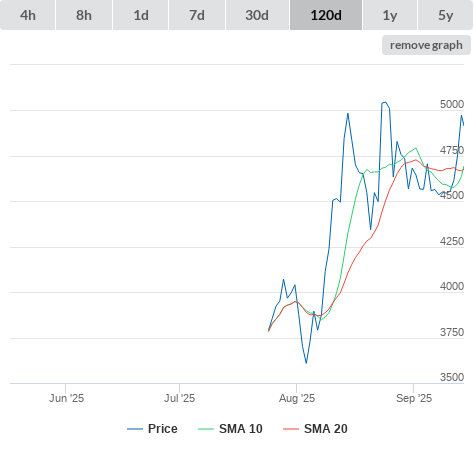The image size is (474, 455).
Task: Click the green SMA 10 legend swatch
Action: point(206,429)
